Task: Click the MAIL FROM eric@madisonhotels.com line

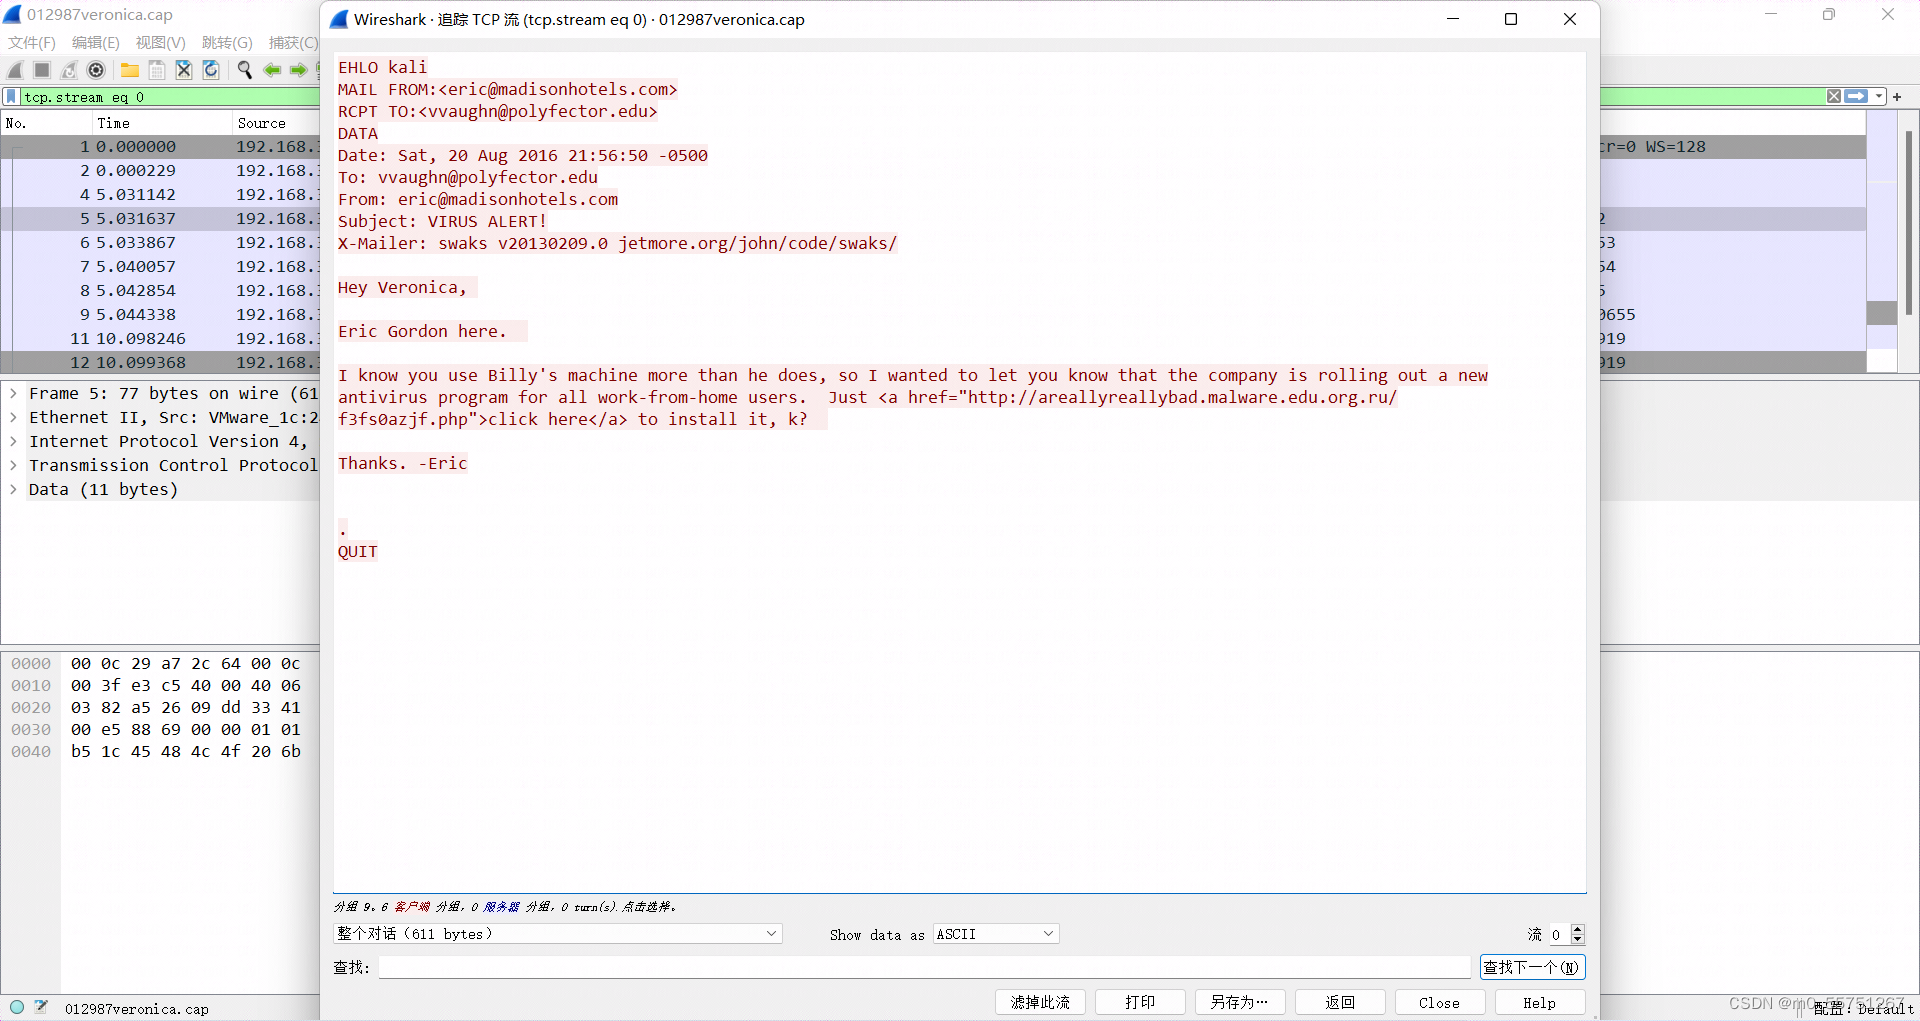Action: coord(507,89)
